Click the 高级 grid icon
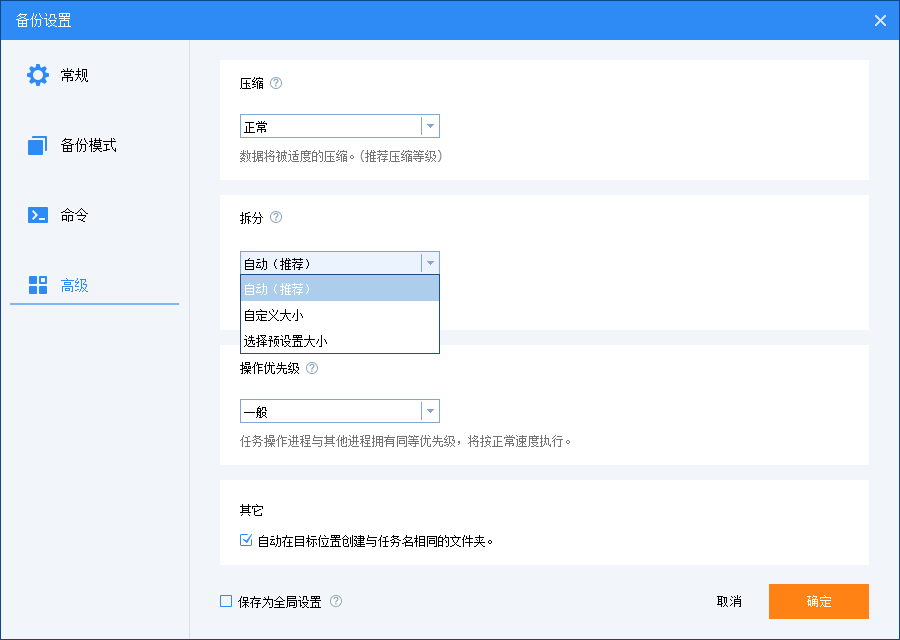Image resolution: width=900 pixels, height=640 pixels. point(38,285)
